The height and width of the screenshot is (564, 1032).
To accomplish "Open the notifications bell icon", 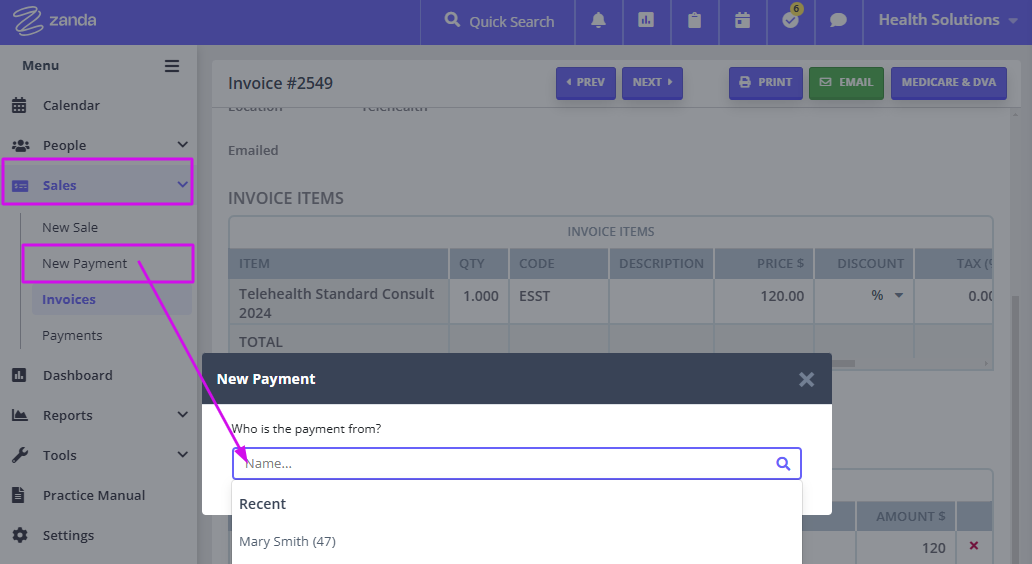I will [x=598, y=20].
